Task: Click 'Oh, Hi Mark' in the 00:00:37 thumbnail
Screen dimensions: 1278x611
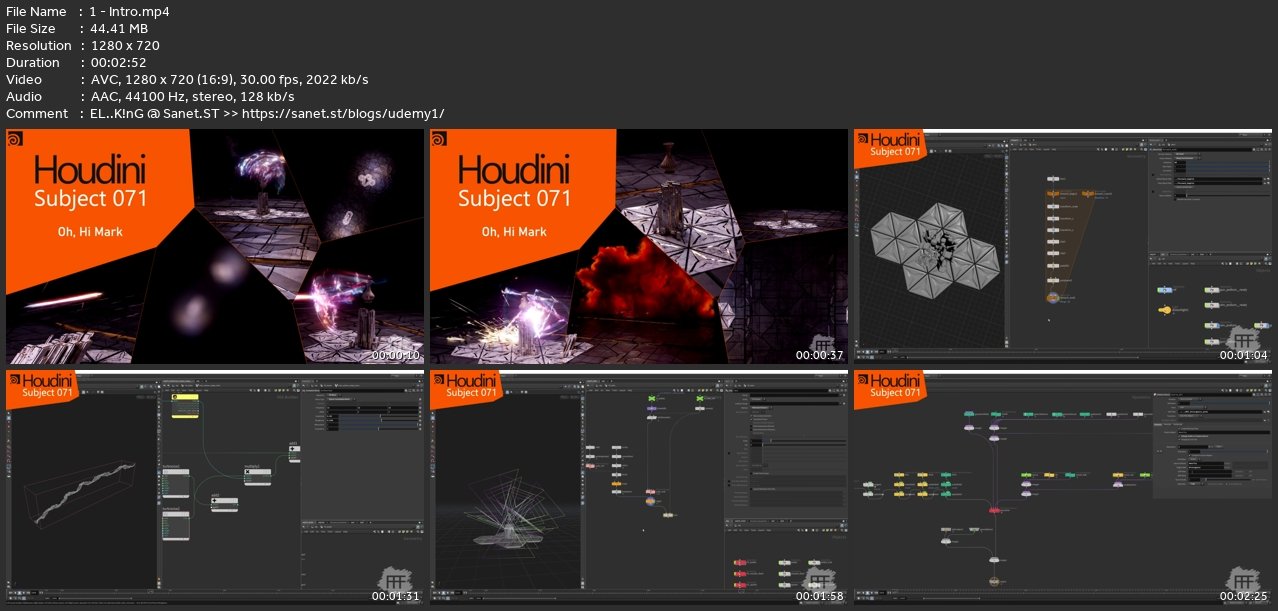Action: point(514,232)
